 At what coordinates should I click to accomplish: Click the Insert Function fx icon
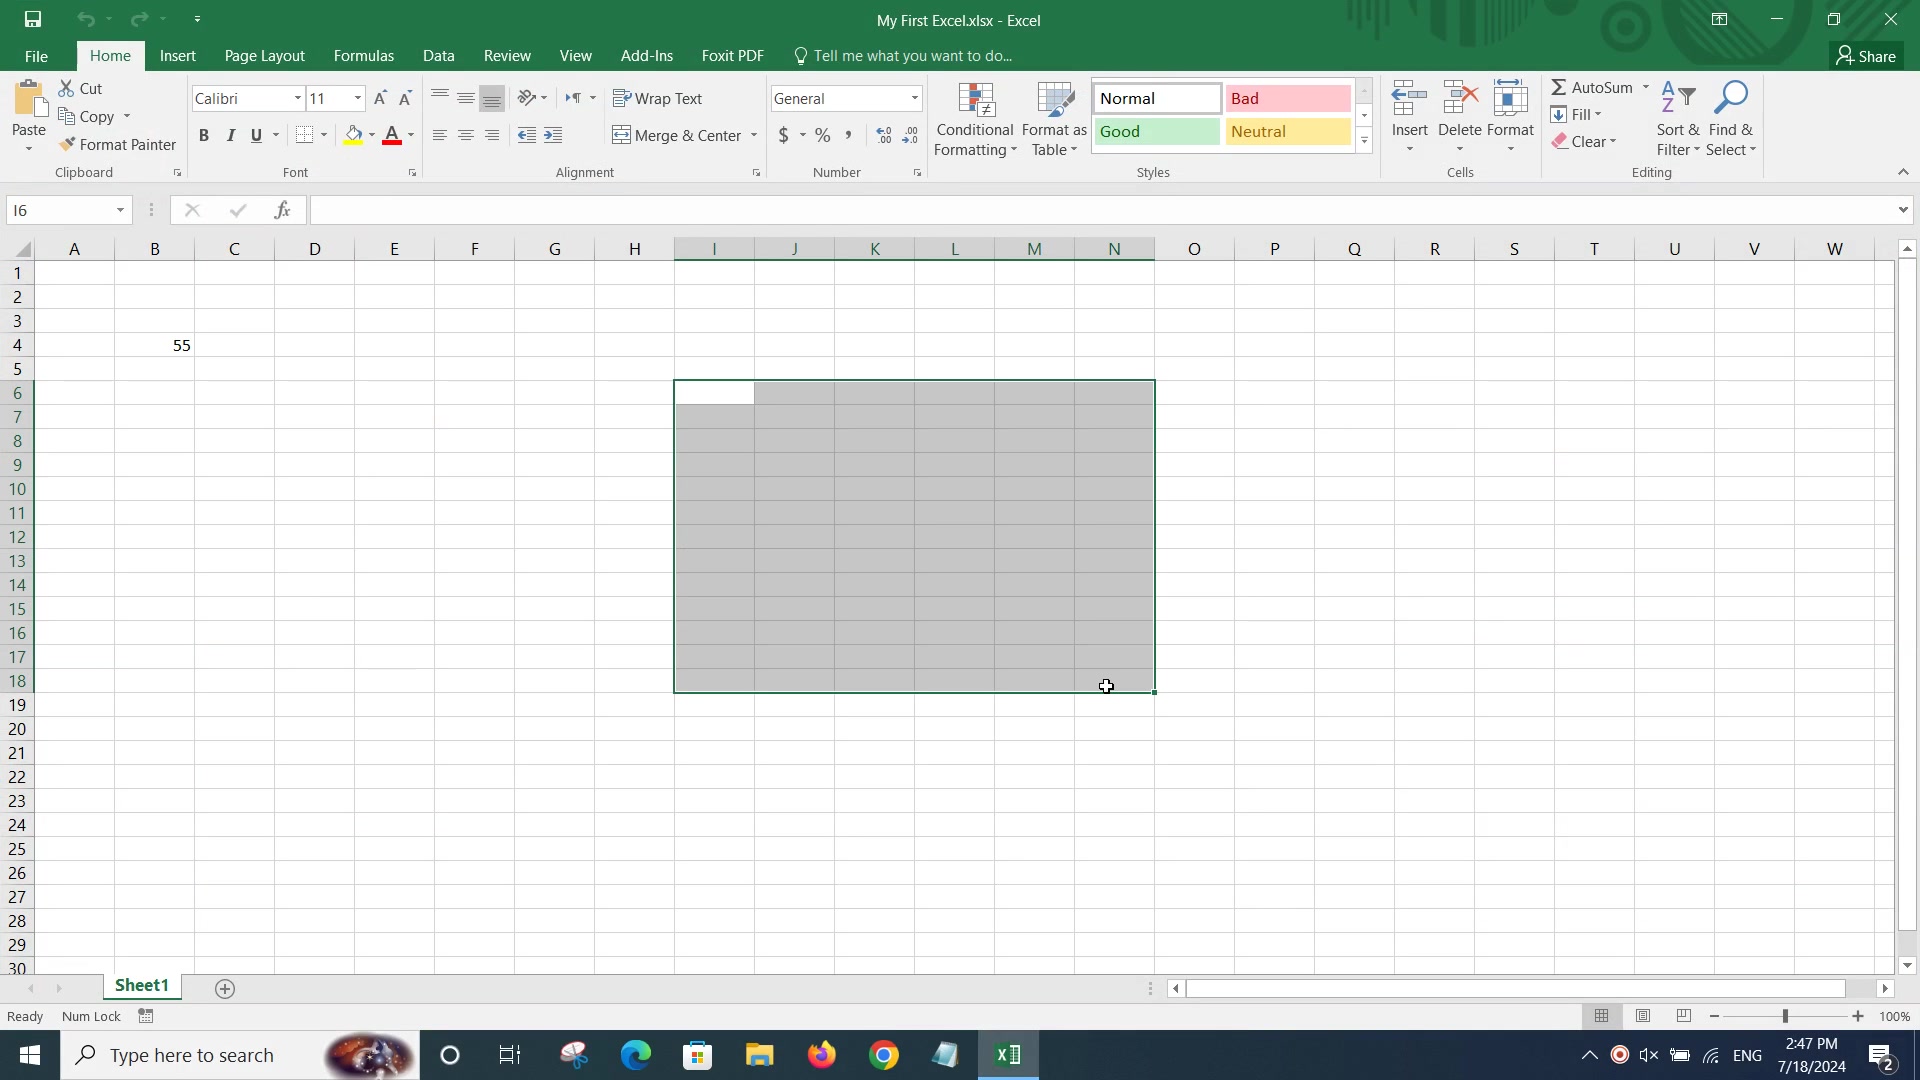click(283, 210)
